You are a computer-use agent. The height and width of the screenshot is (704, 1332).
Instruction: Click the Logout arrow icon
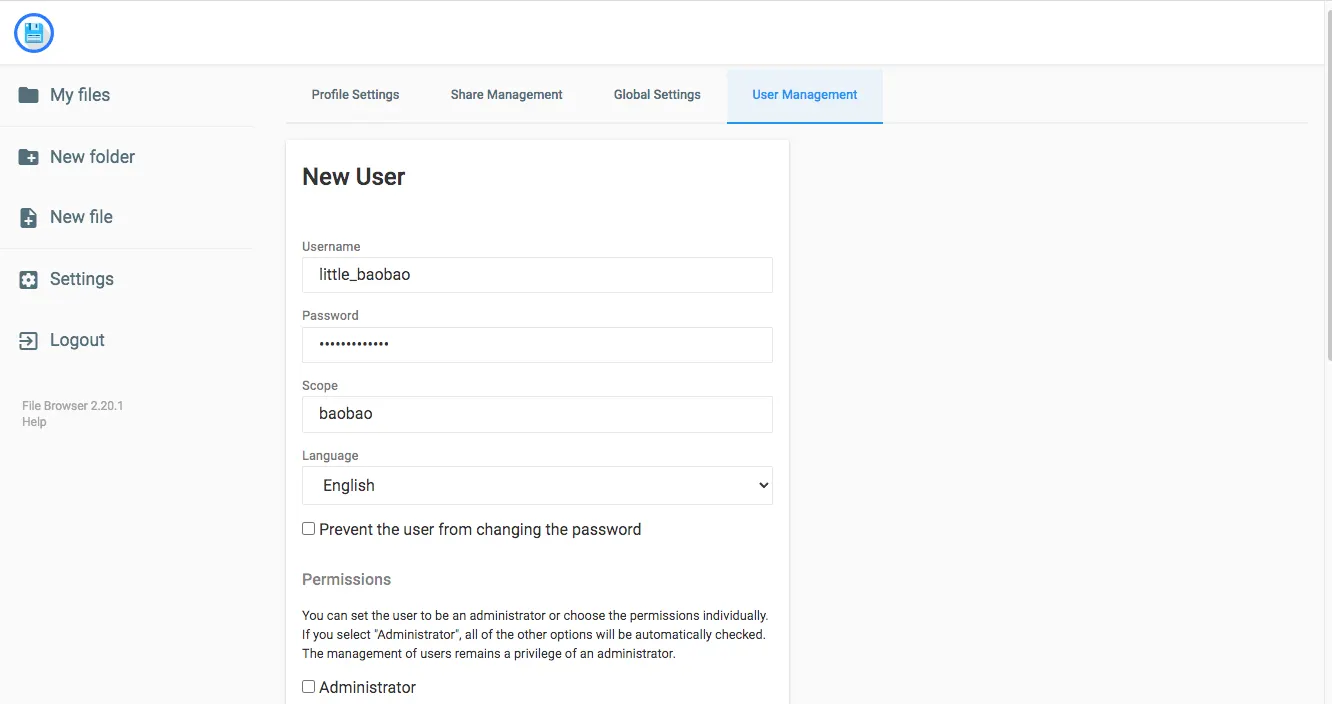(x=29, y=341)
